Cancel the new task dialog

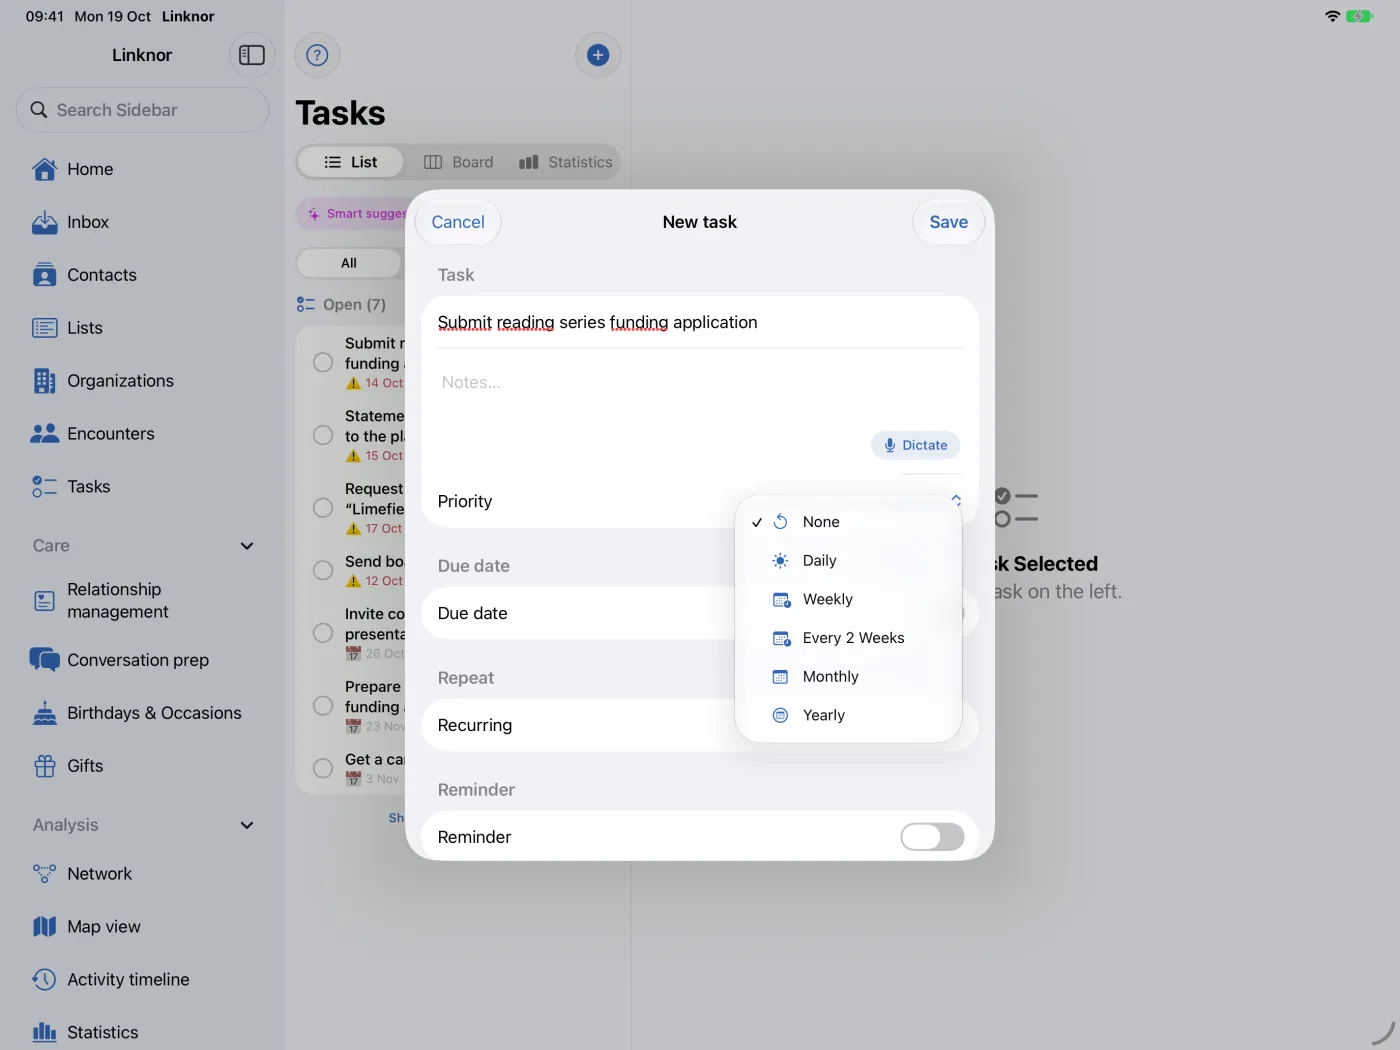(458, 222)
